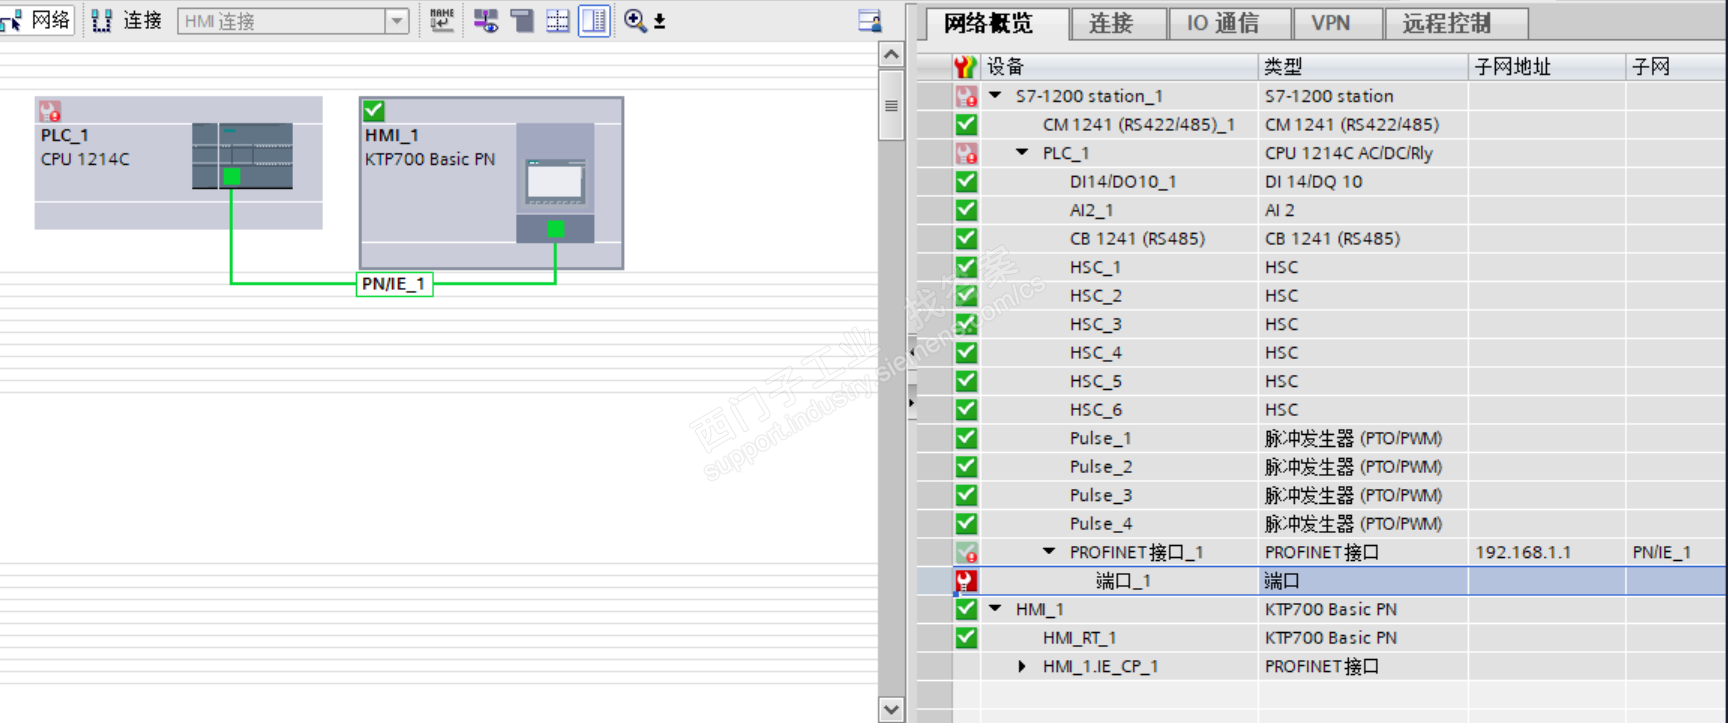
Task: Click the red error icon on 端口_1 row
Action: click(966, 581)
